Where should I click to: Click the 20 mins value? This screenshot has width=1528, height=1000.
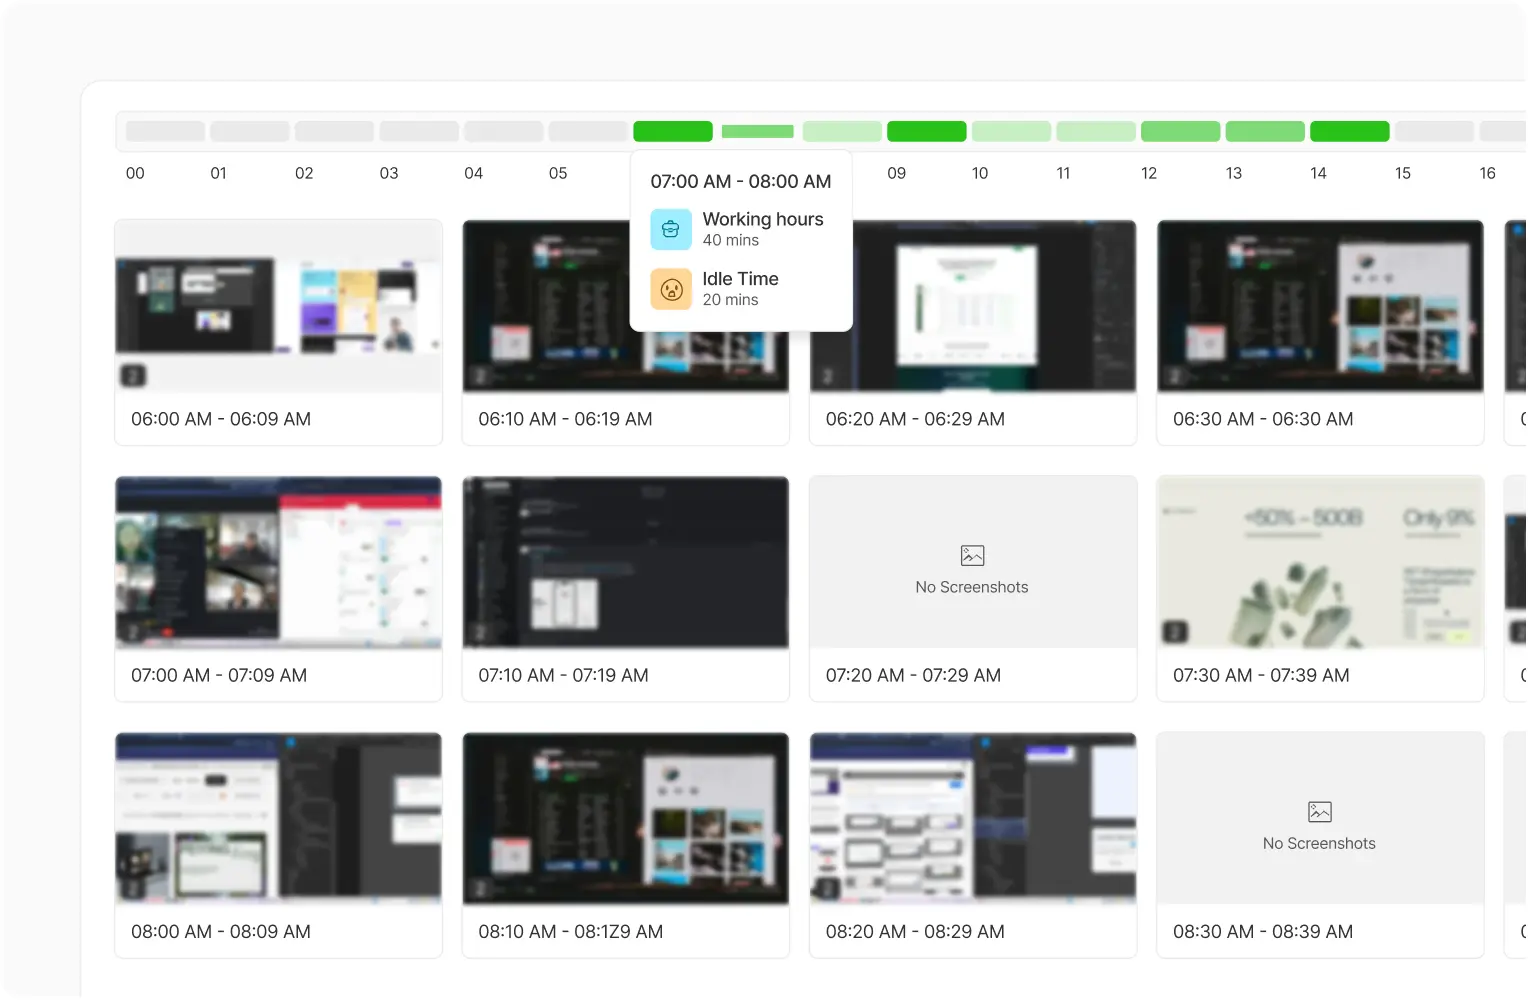(731, 300)
